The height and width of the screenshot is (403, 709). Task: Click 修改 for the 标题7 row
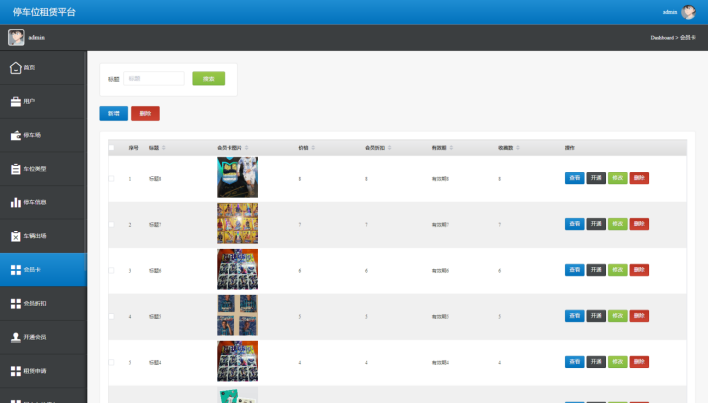[x=618, y=224]
